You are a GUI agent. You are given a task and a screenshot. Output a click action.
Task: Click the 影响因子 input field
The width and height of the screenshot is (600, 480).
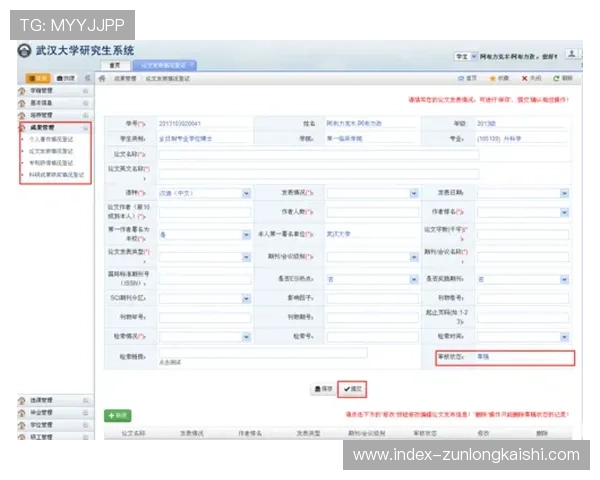point(372,299)
